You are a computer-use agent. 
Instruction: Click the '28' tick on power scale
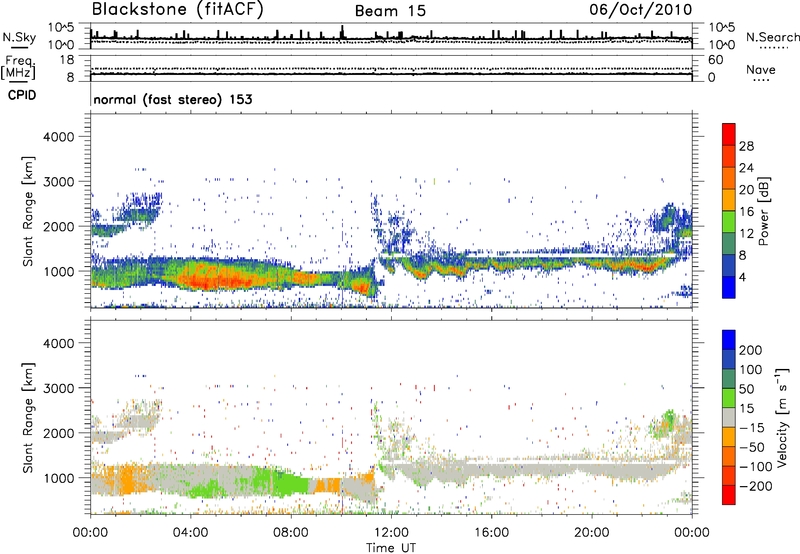(746, 146)
